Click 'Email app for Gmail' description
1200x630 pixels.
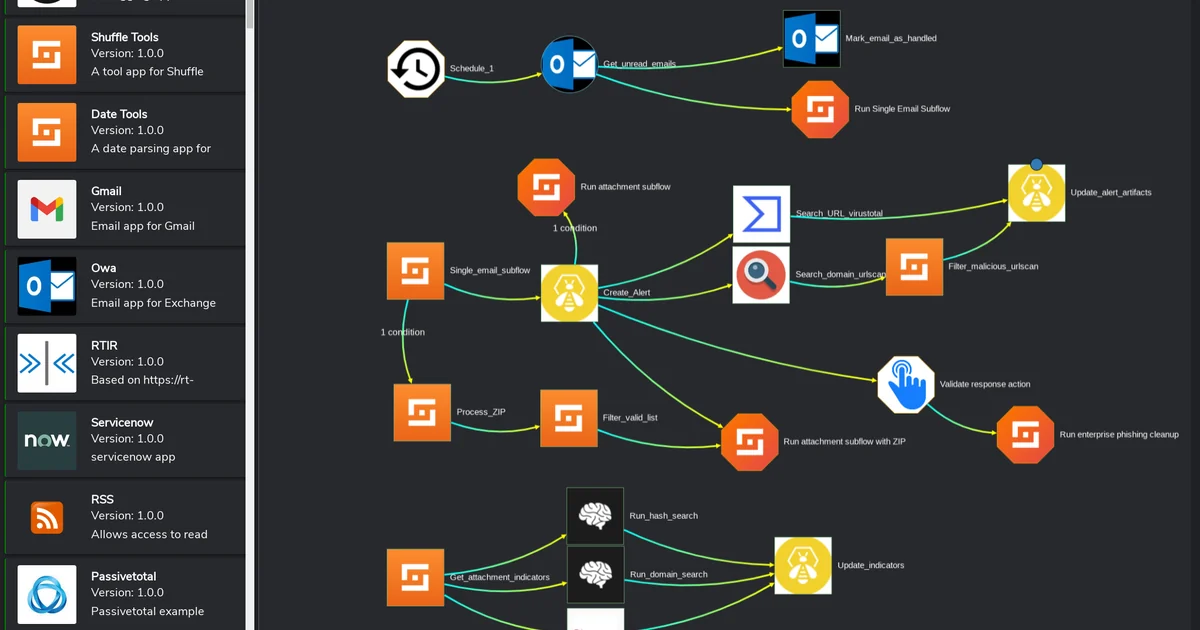[143, 226]
